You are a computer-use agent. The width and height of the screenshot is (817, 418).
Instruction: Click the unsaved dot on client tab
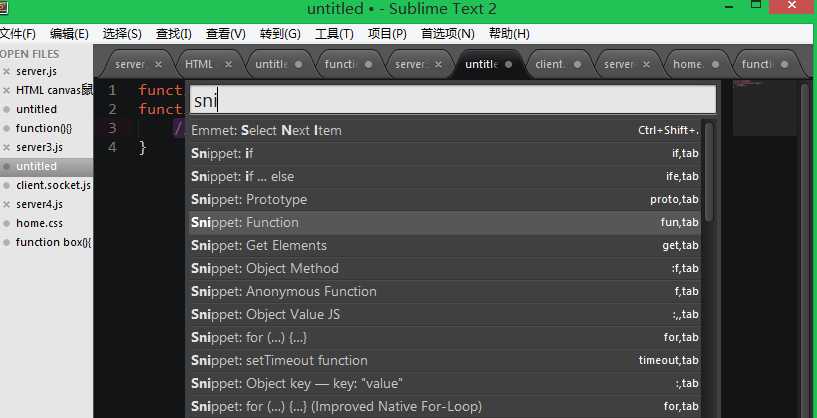[x=577, y=64]
